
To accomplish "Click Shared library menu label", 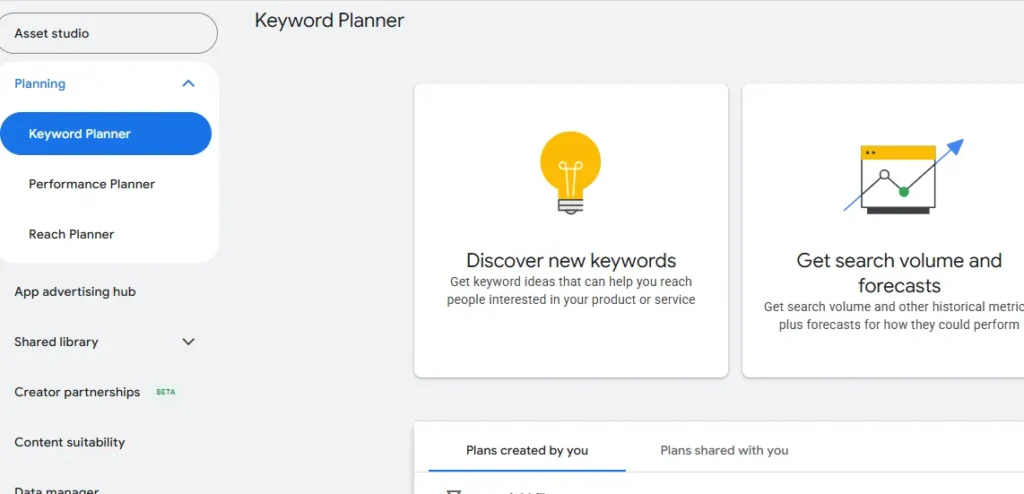I will 56,342.
